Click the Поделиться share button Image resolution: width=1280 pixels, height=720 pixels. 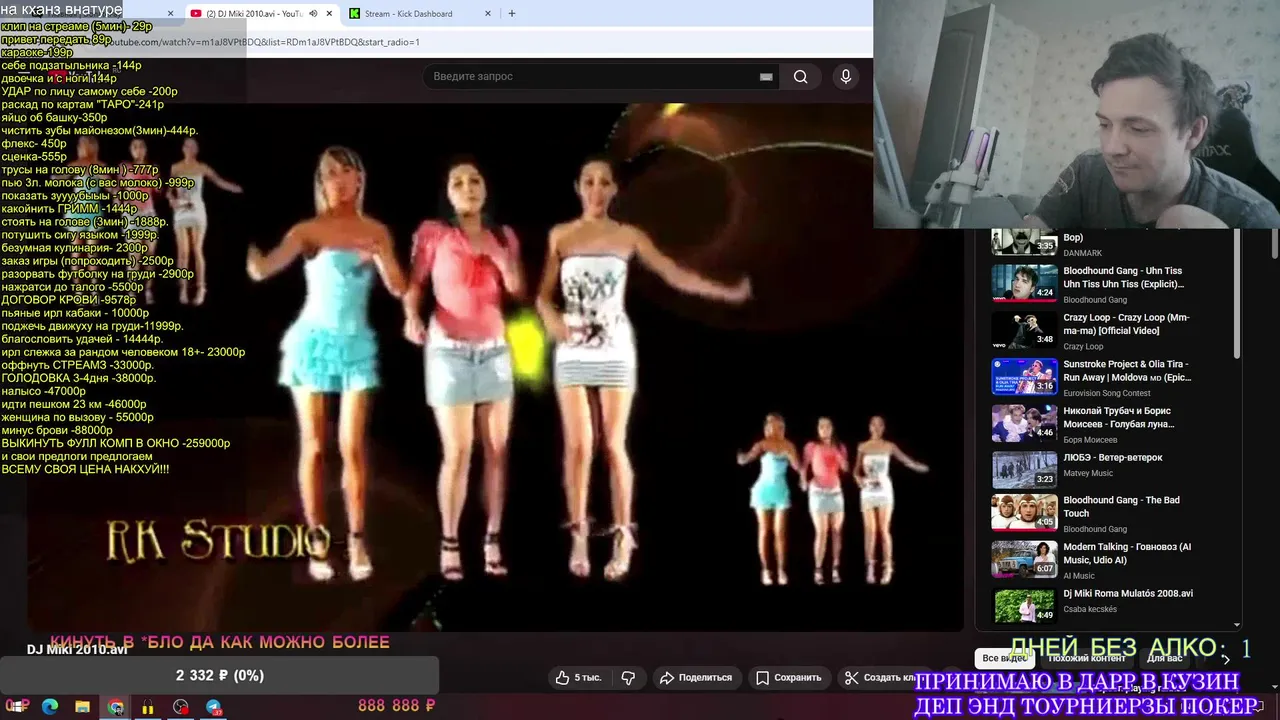pyautogui.click(x=696, y=677)
